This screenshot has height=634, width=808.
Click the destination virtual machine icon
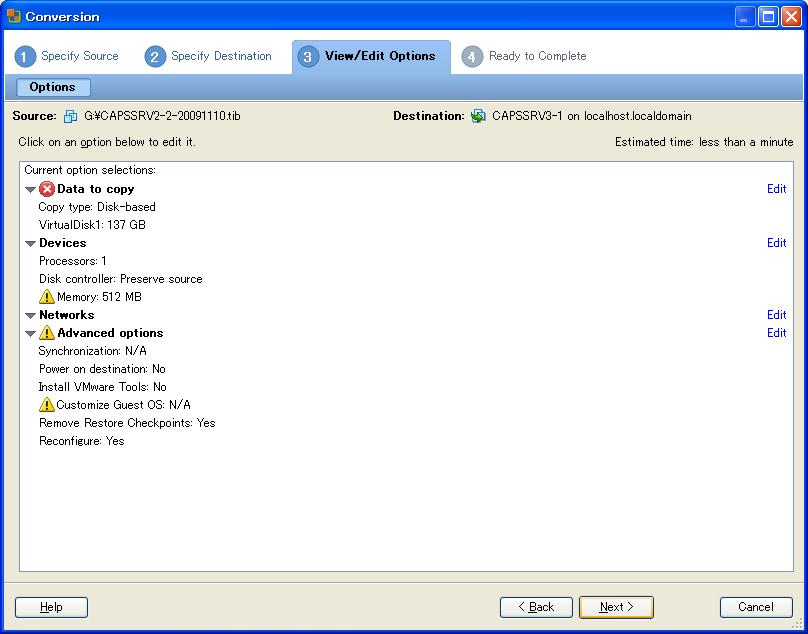coord(478,116)
